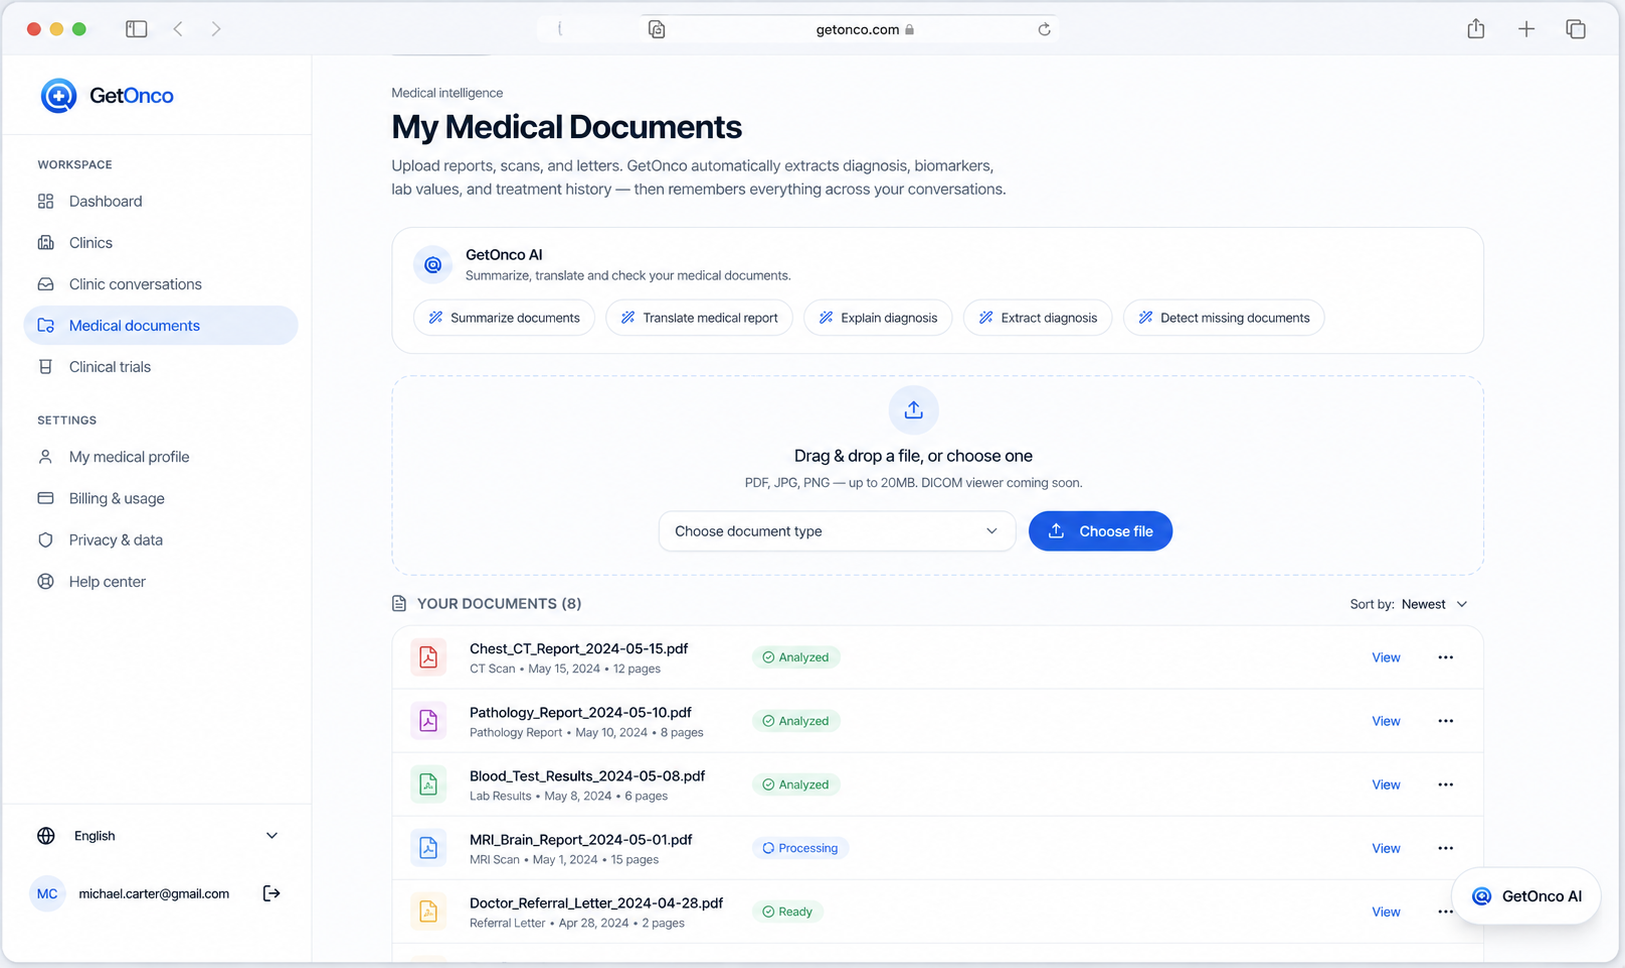Toggle the Safari sidebar button

click(137, 29)
